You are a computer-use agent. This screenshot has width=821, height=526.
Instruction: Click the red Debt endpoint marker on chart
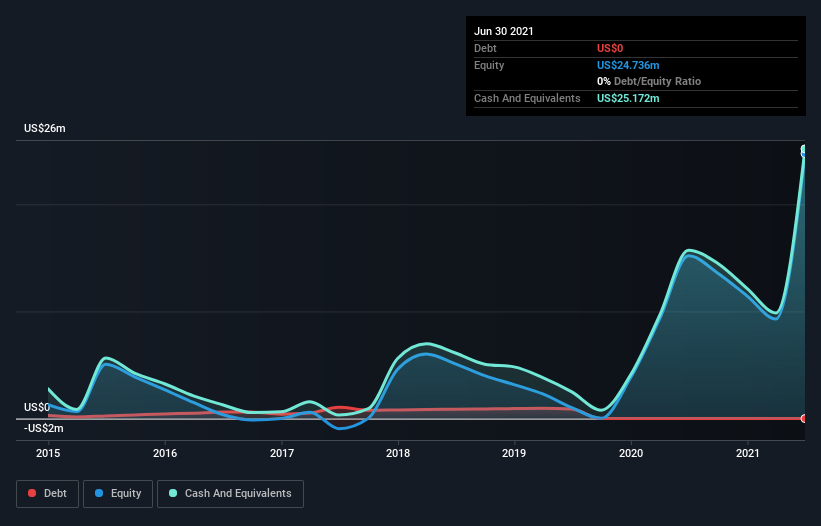[804, 418]
